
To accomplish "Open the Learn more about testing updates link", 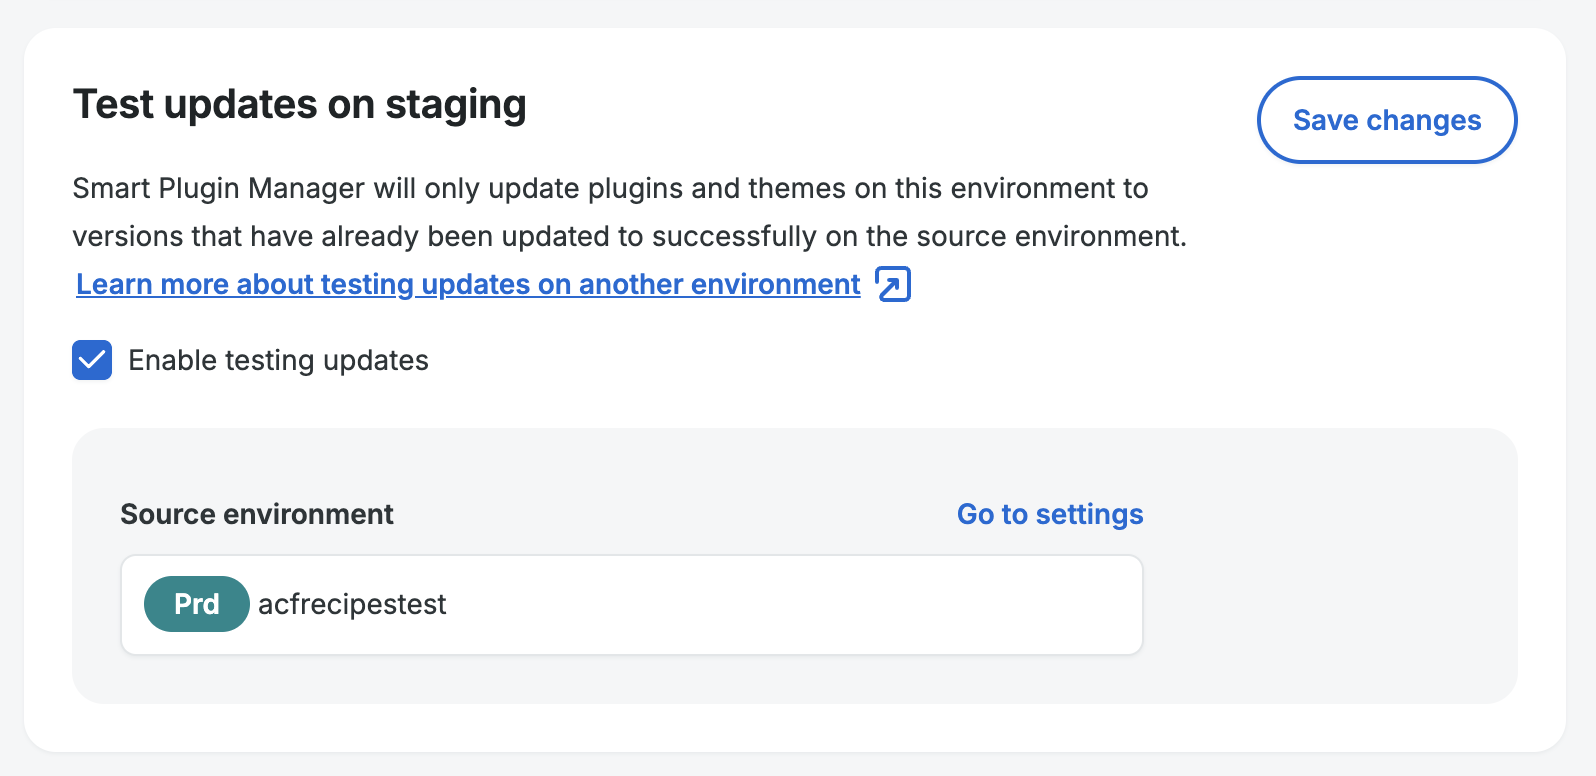I will [x=468, y=284].
